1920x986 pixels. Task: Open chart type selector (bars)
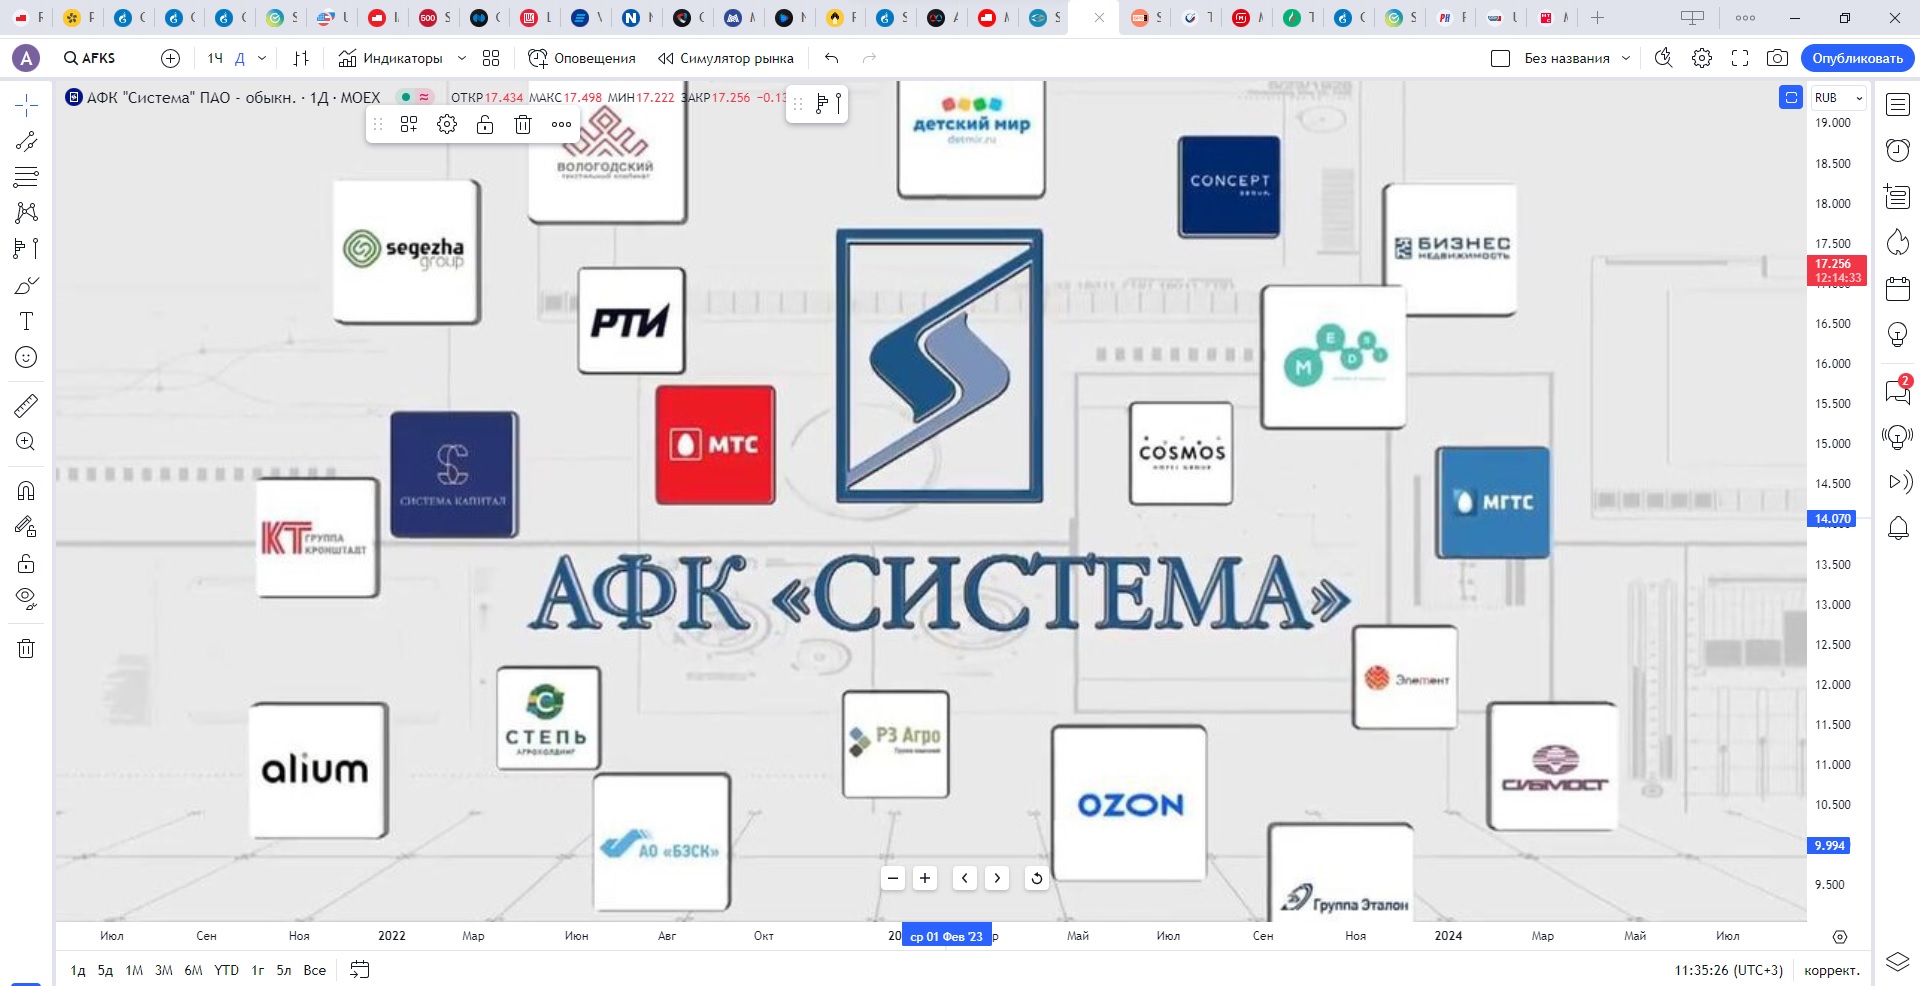pos(301,58)
